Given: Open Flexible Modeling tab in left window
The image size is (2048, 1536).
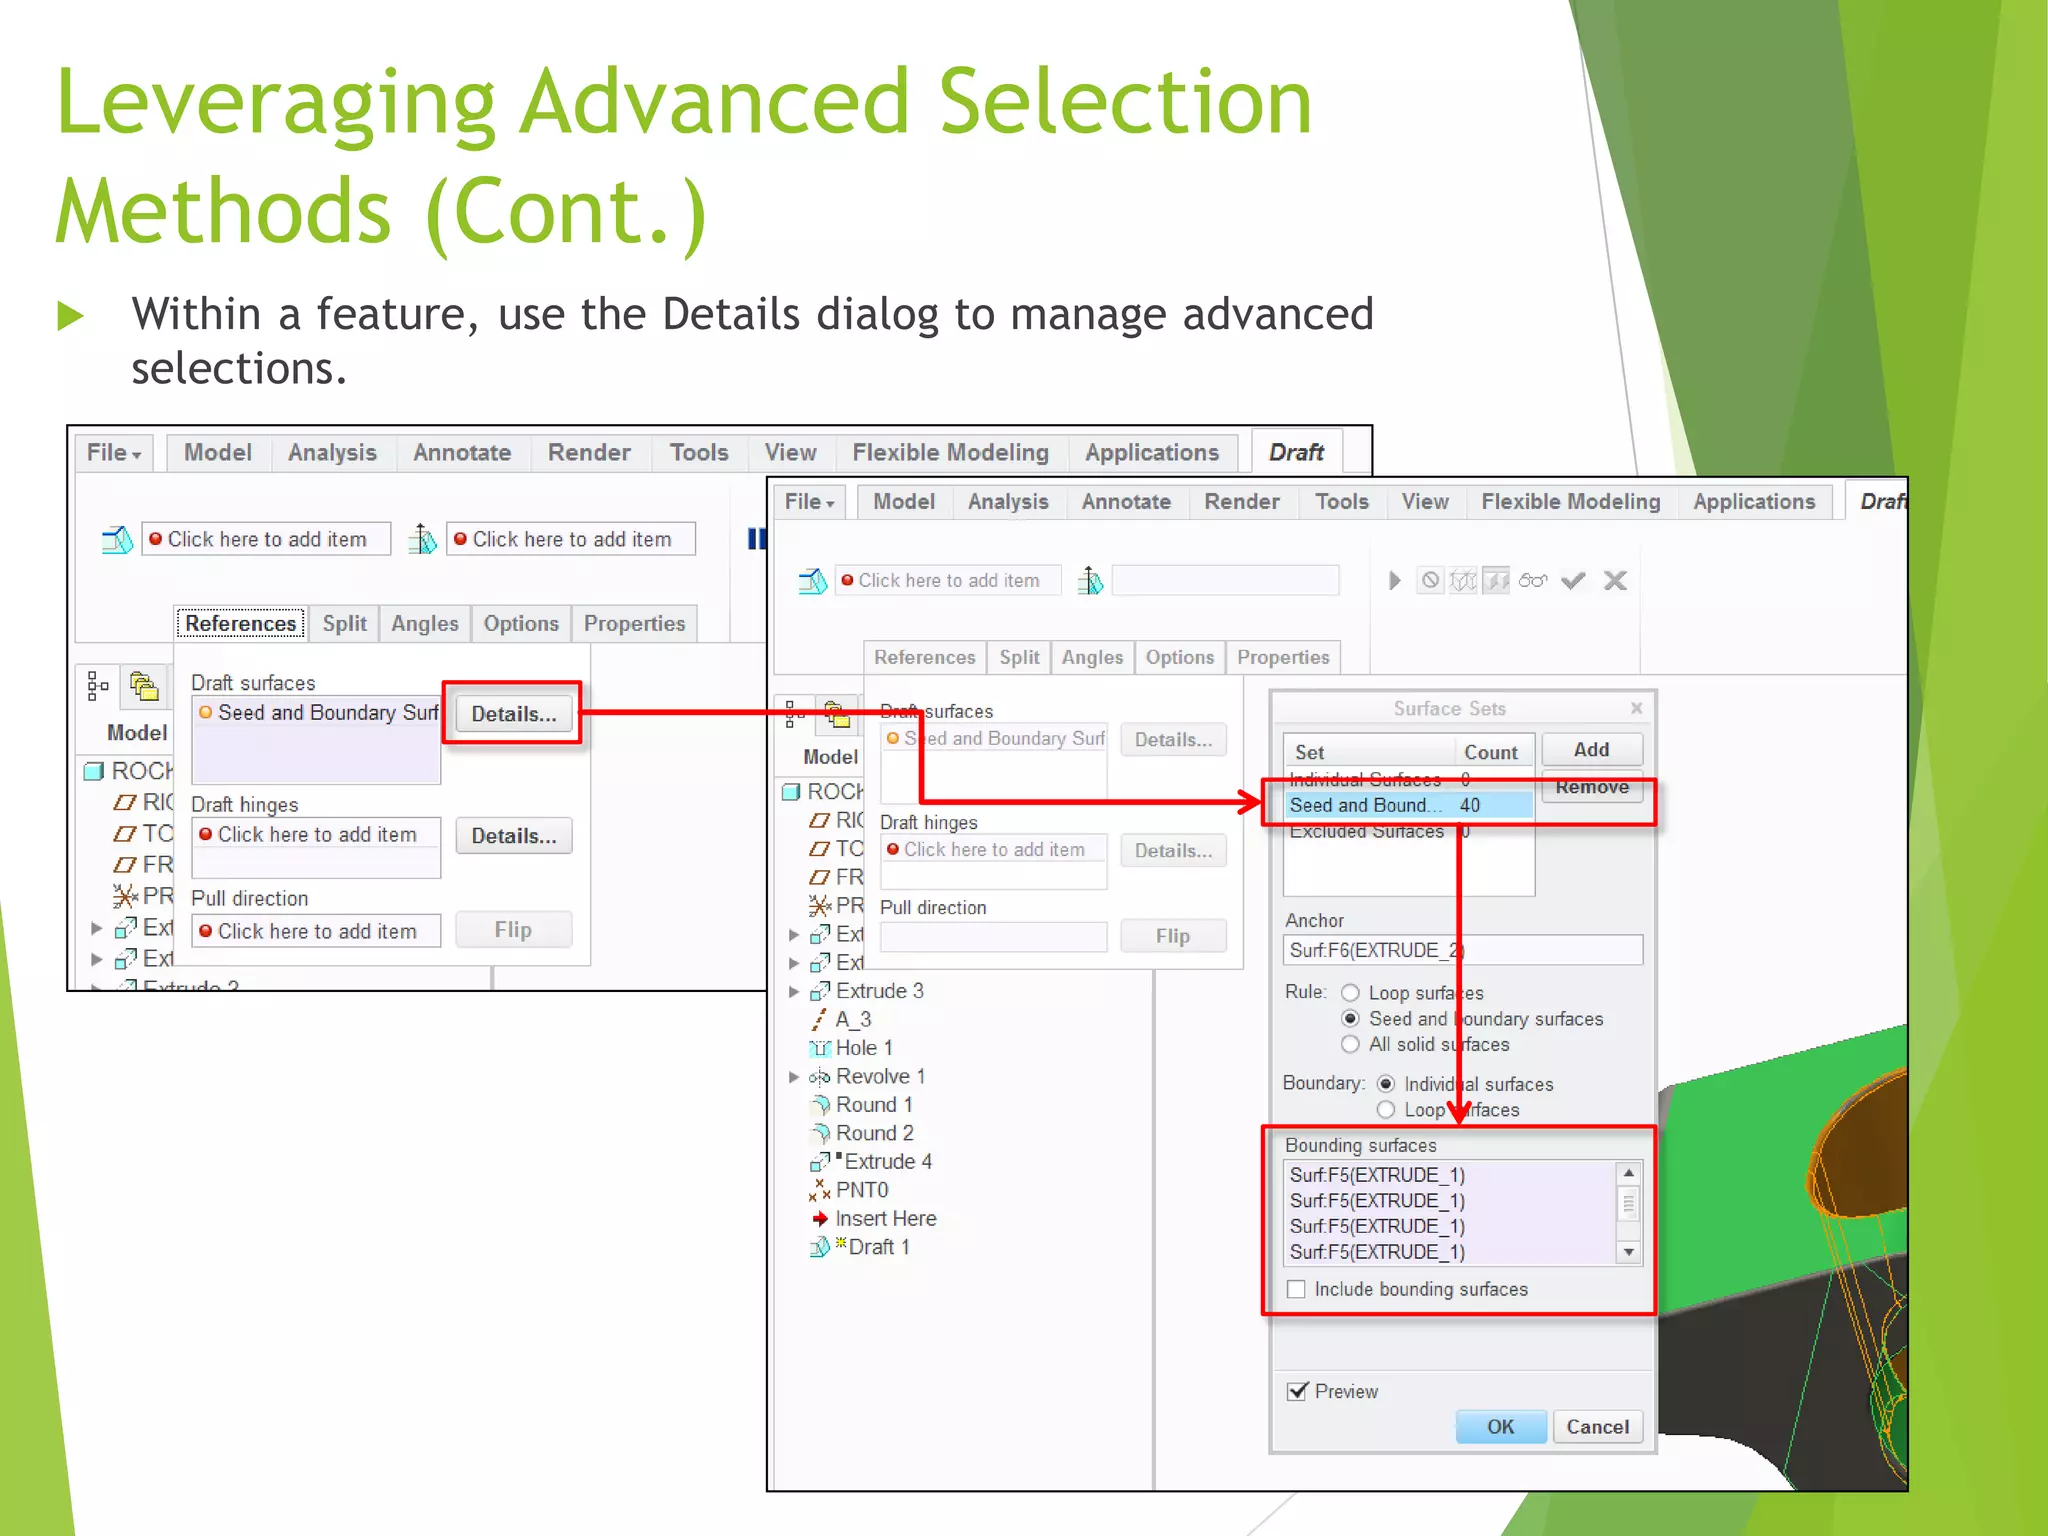Looking at the screenshot, I should [950, 453].
